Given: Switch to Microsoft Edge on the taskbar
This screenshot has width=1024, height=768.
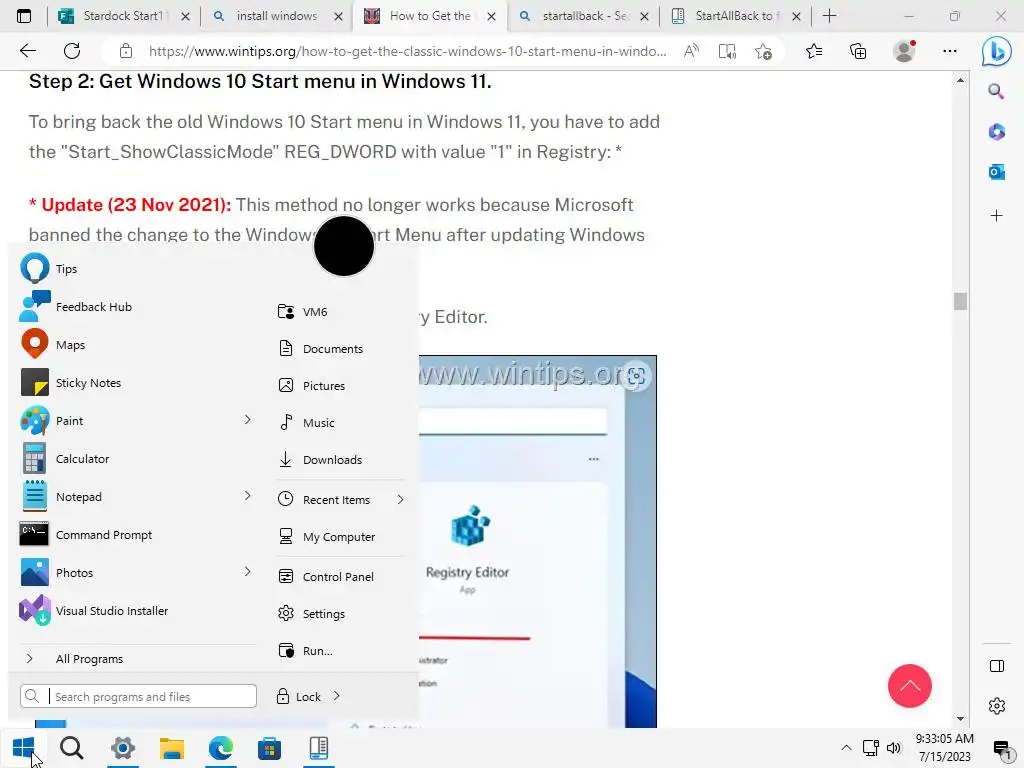Looking at the screenshot, I should pyautogui.click(x=221, y=748).
